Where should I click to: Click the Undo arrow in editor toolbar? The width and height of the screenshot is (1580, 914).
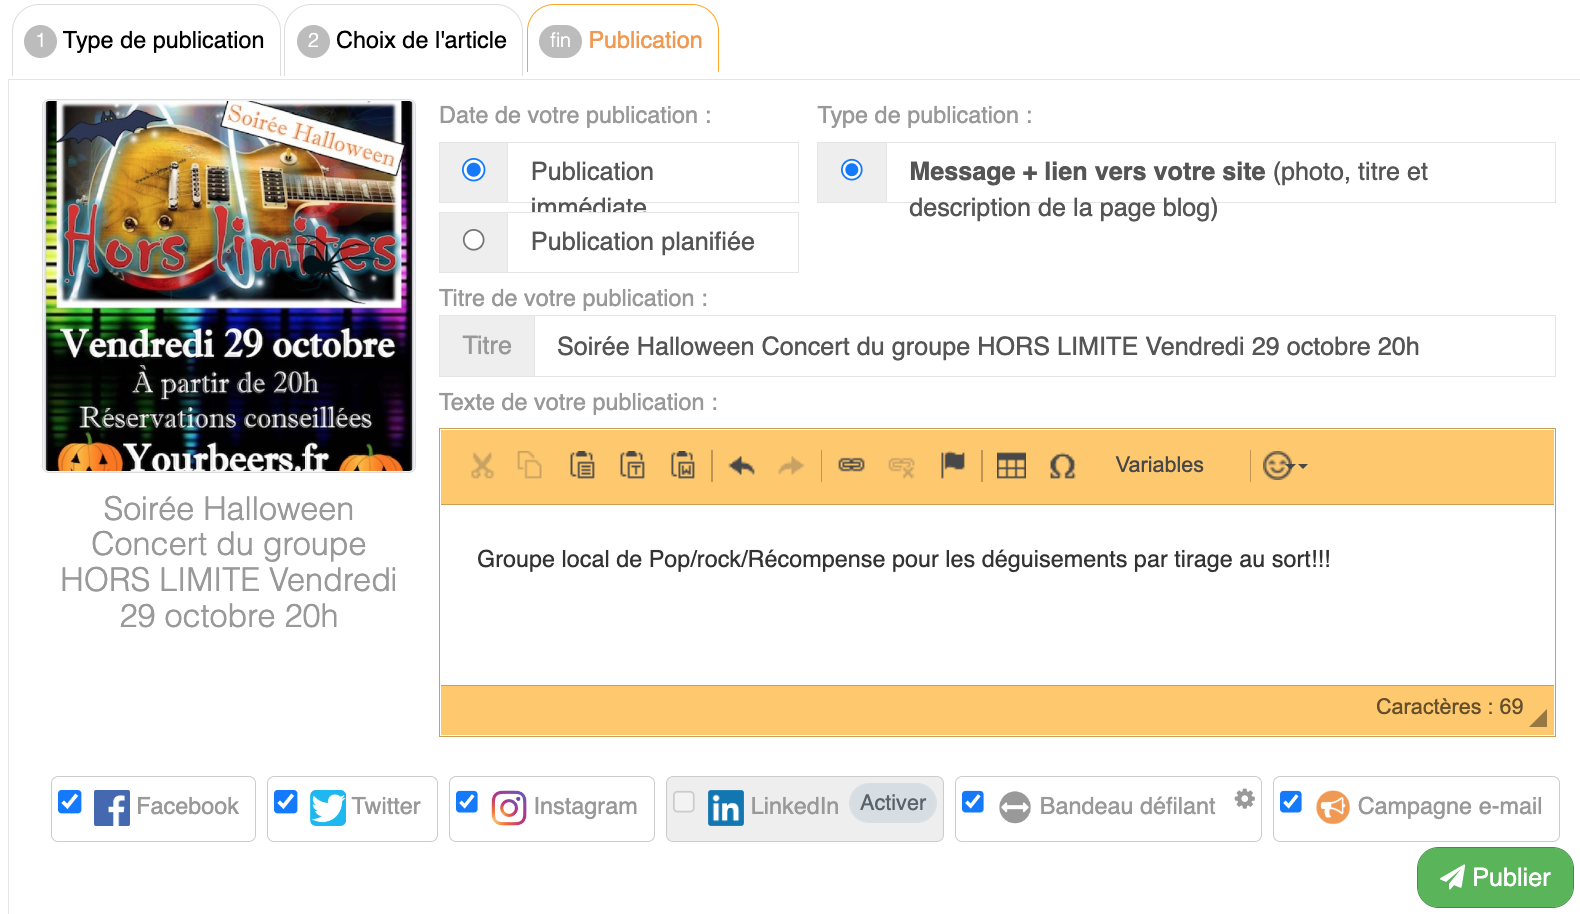pos(741,466)
